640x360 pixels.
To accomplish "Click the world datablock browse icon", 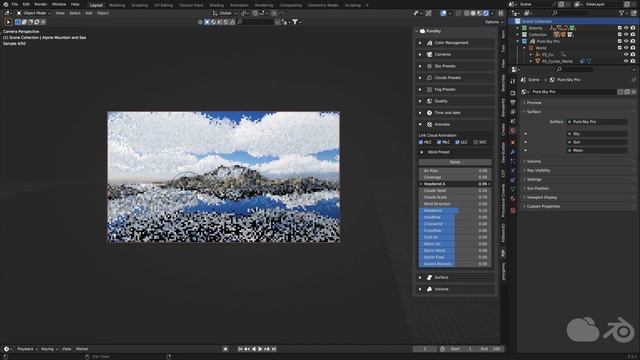I will coord(525,92).
